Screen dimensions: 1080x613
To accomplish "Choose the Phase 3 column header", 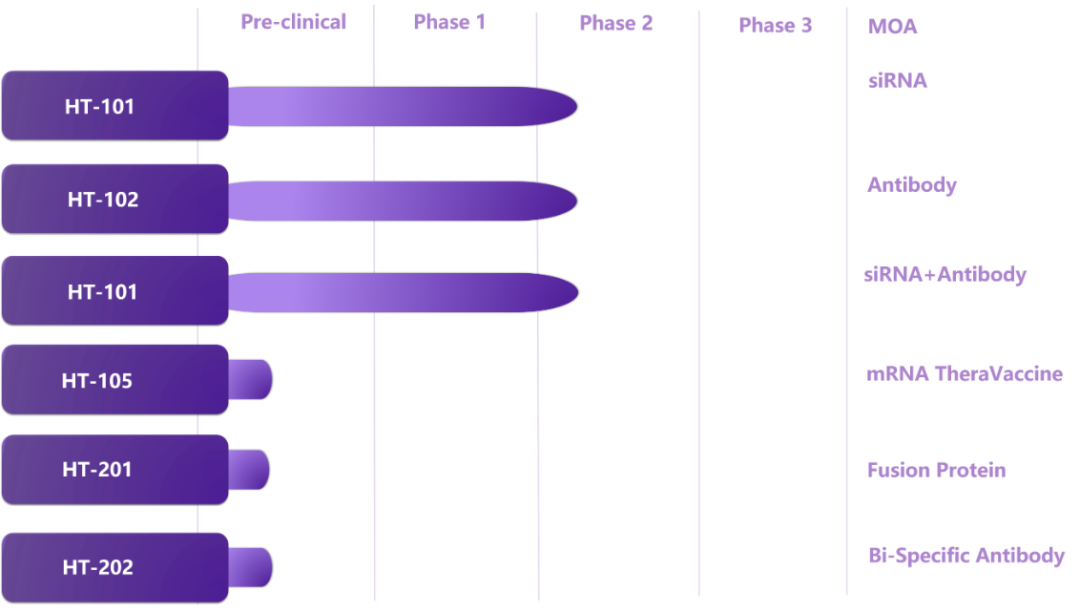I will coord(775,25).
